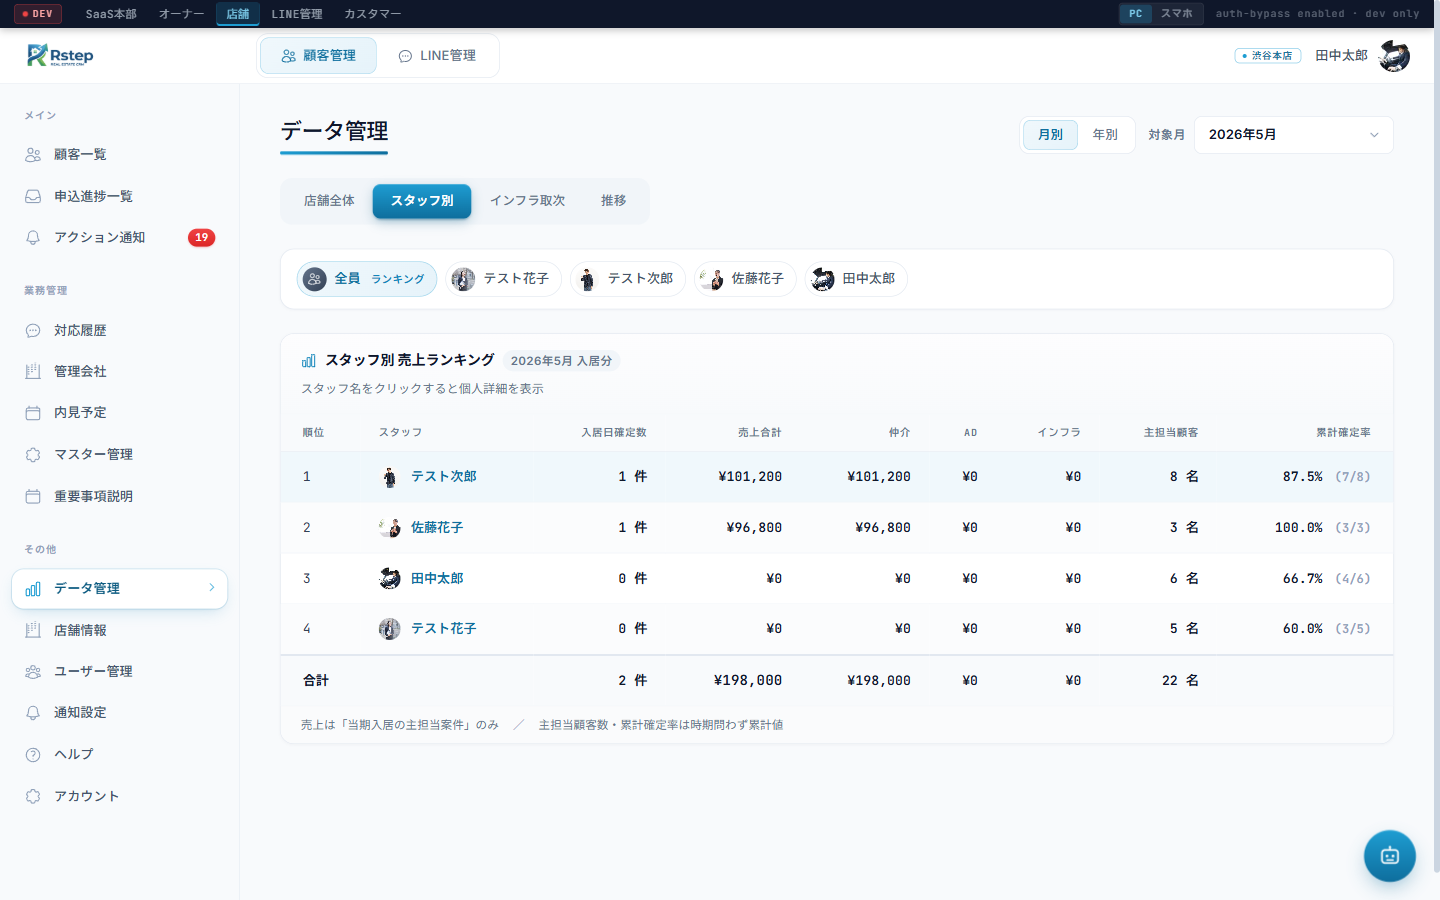This screenshot has width=1440, height=900.
Task: Open the 推移 tab
Action: [x=614, y=201]
